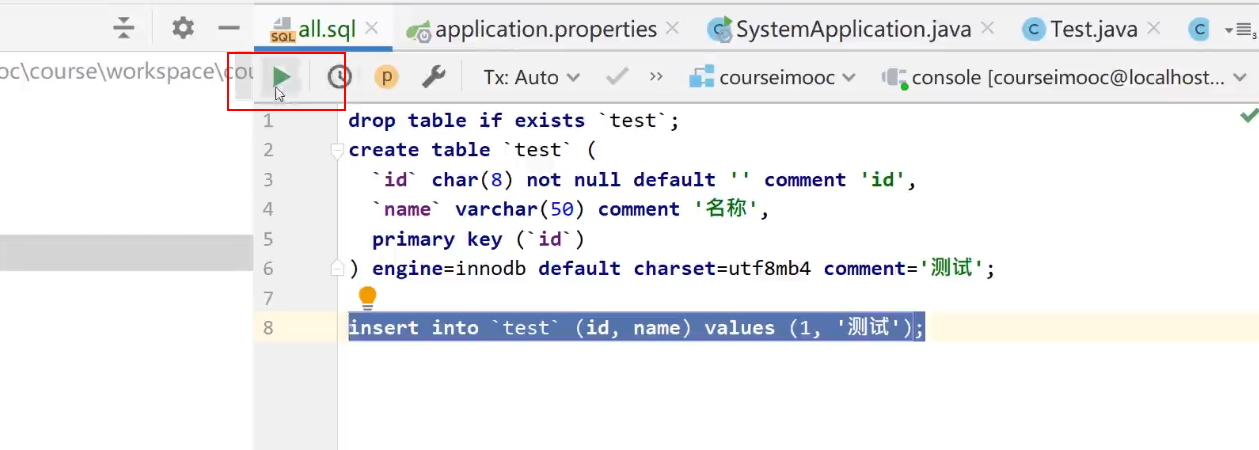Open settings with the wrench icon
Image resolution: width=1259 pixels, height=450 pixels.
(433, 76)
